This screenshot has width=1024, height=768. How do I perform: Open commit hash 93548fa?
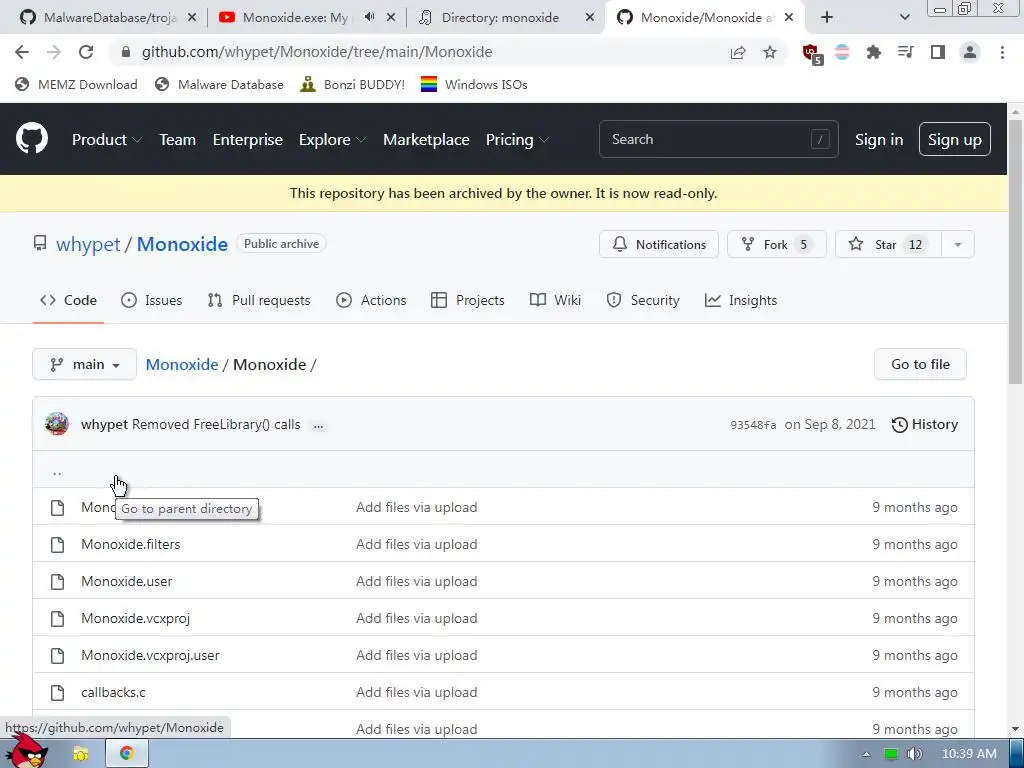[x=753, y=425]
